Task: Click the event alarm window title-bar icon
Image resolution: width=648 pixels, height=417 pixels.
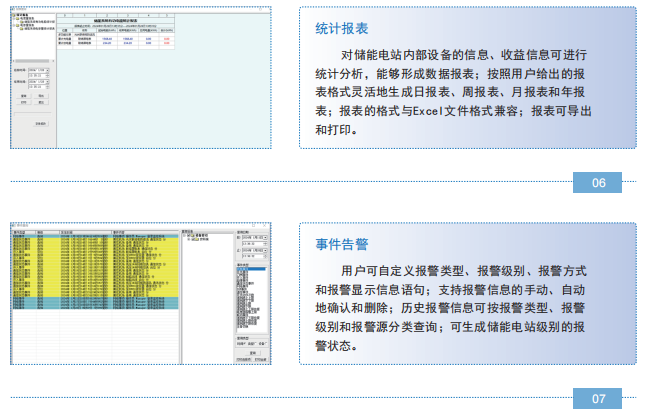Action: point(13,226)
